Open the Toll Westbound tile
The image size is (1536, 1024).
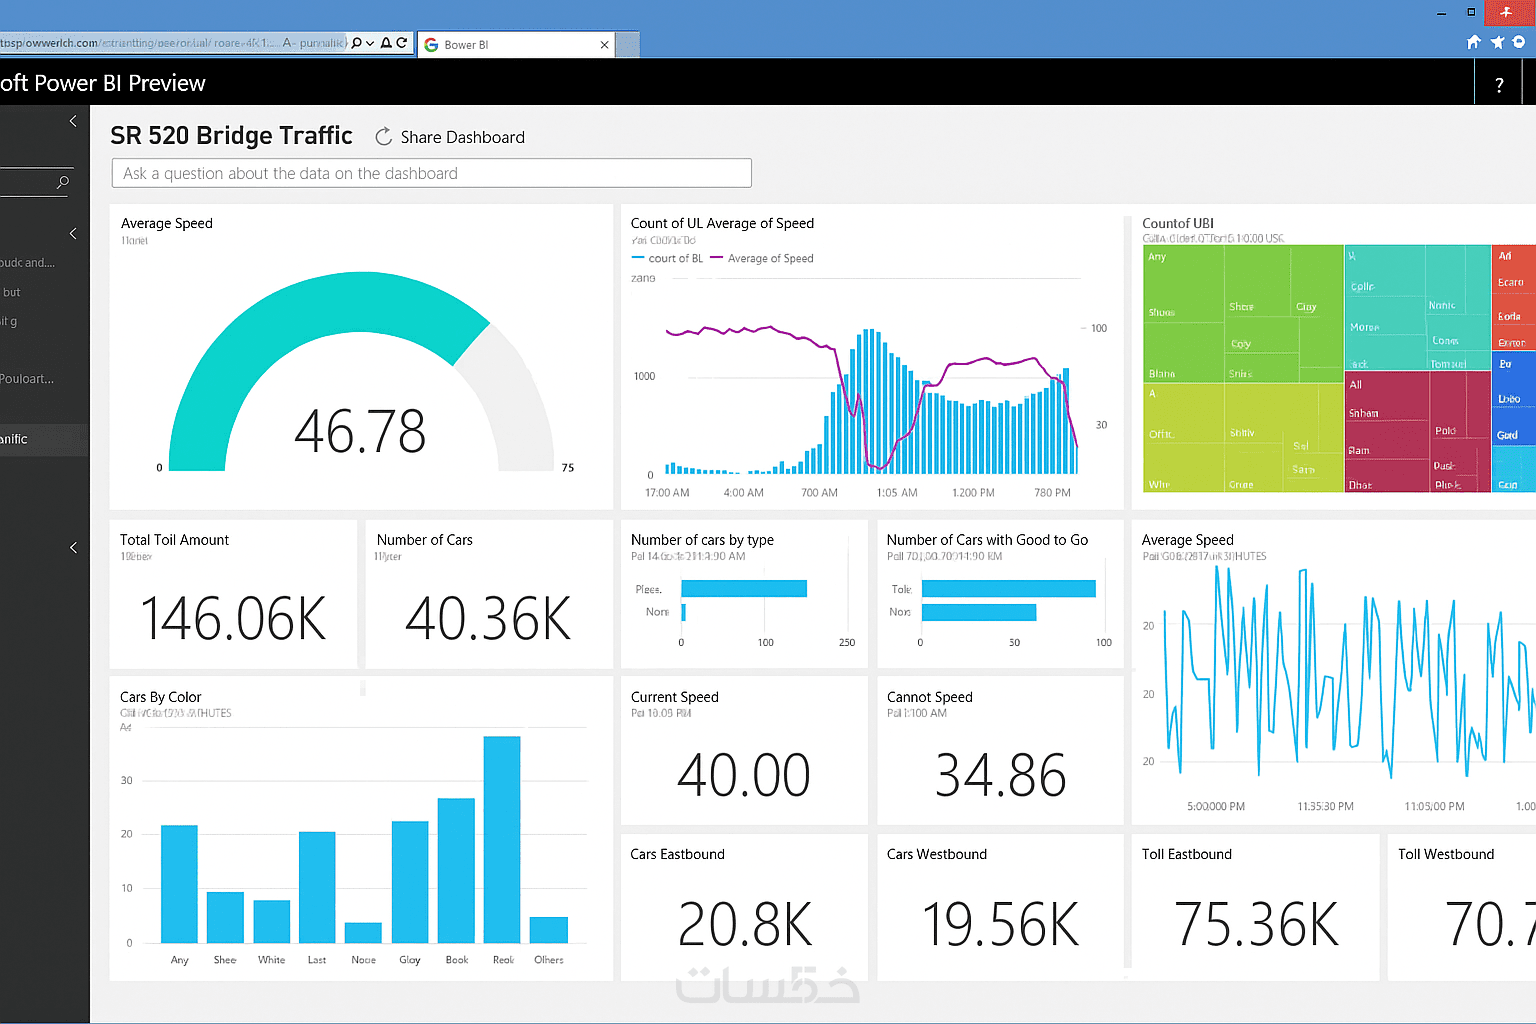point(1462,908)
